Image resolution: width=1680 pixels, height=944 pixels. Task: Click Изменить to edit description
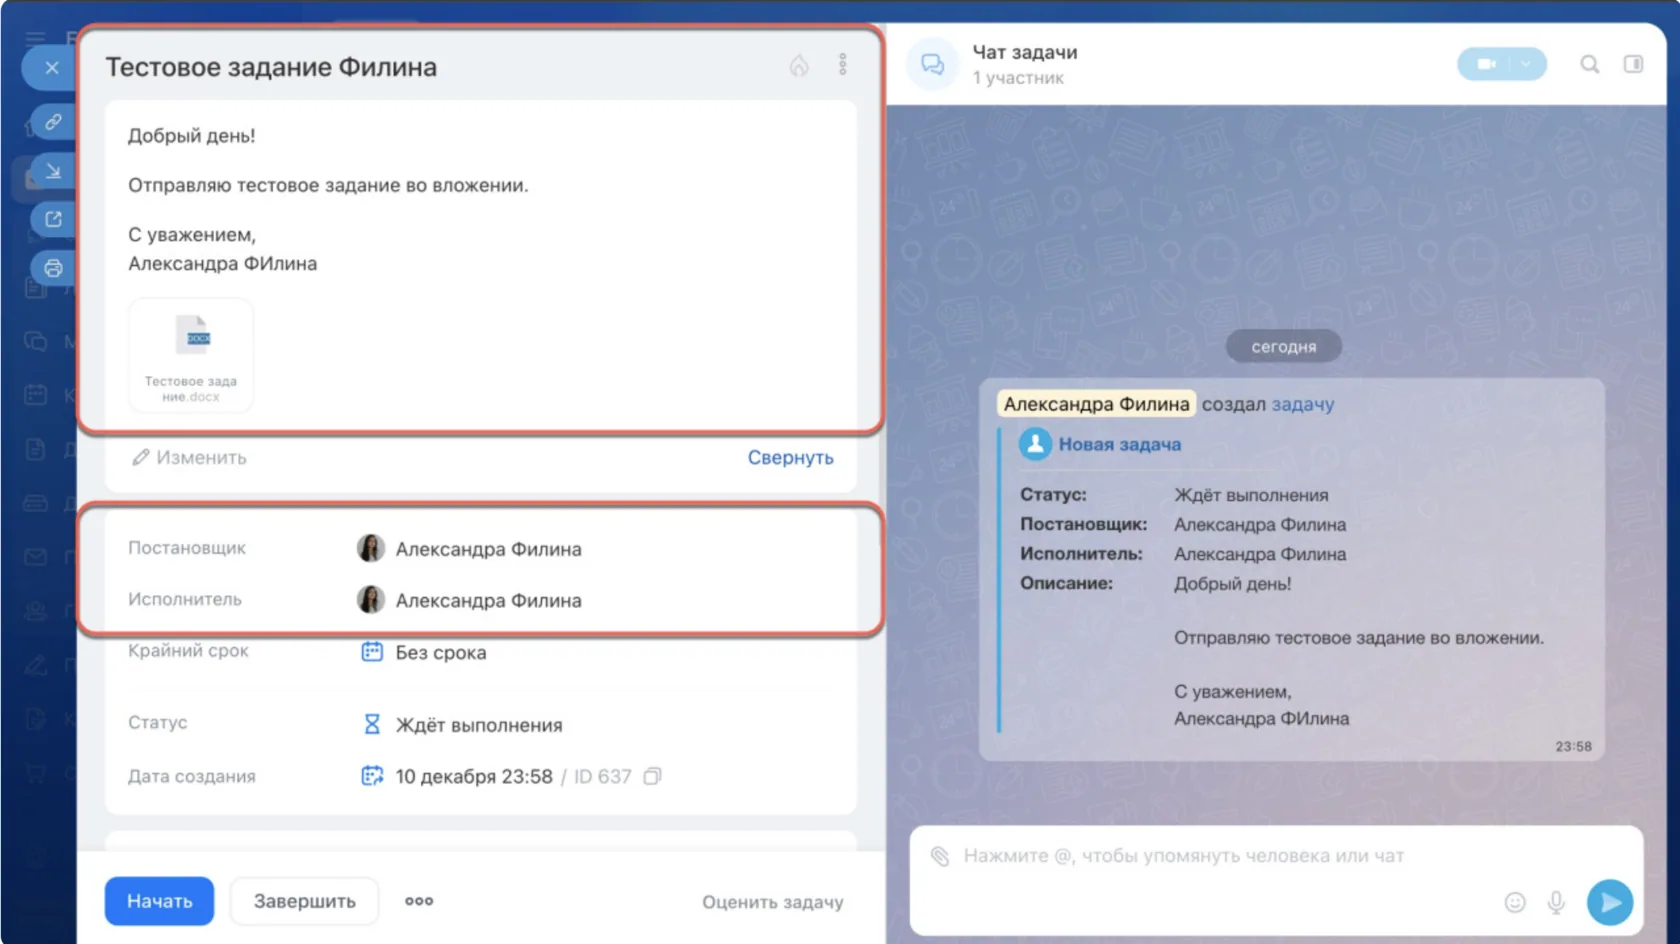(189, 457)
